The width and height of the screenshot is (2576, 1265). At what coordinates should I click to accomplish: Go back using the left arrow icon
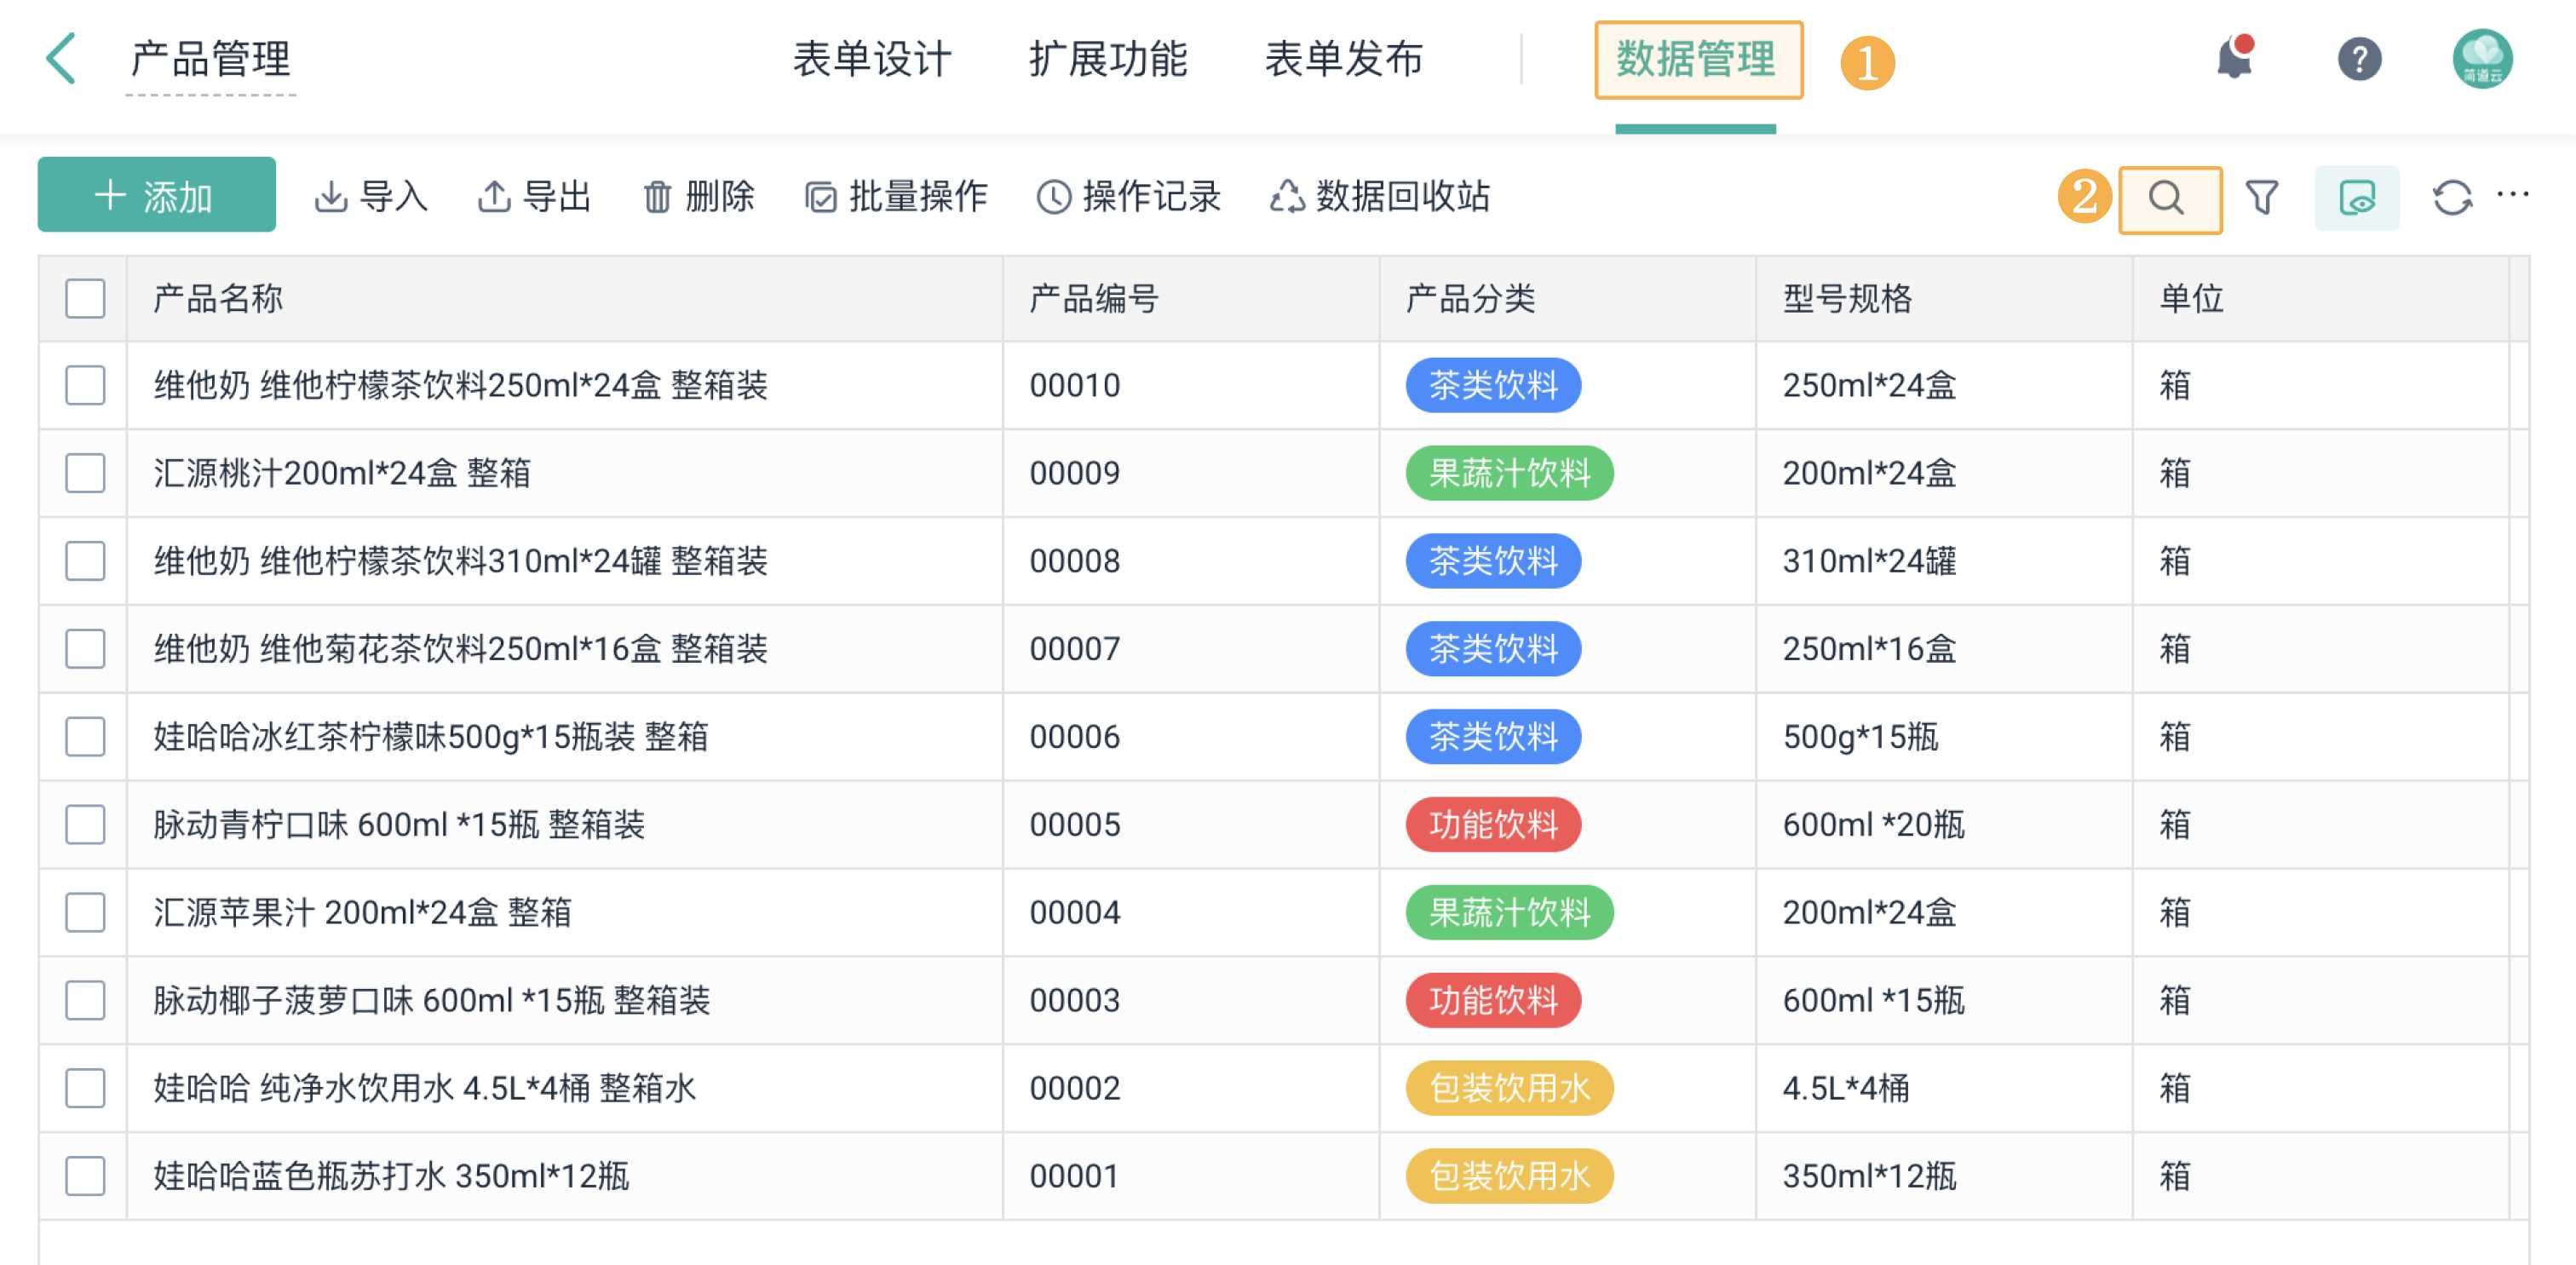coord(61,58)
